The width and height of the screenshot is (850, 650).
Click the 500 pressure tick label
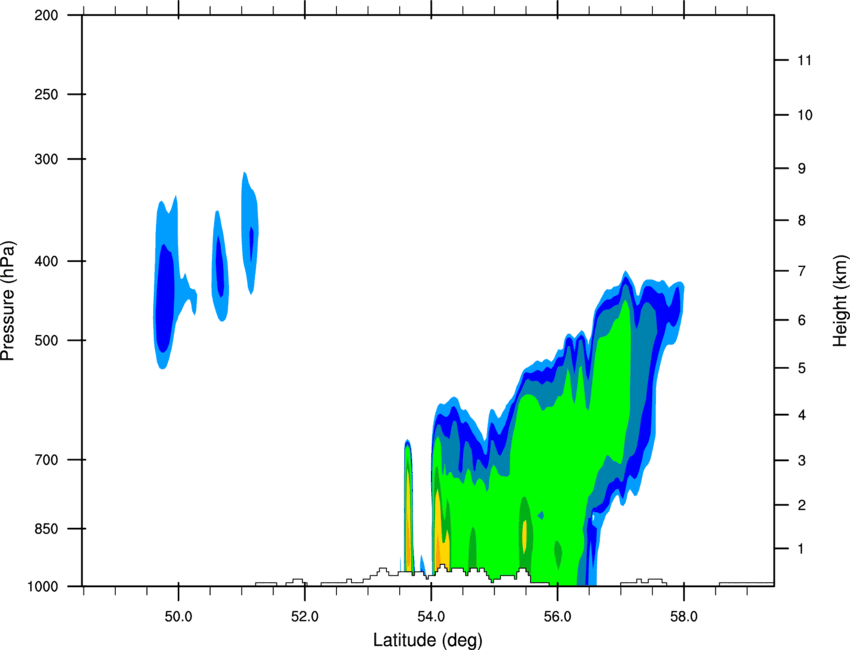(46, 340)
